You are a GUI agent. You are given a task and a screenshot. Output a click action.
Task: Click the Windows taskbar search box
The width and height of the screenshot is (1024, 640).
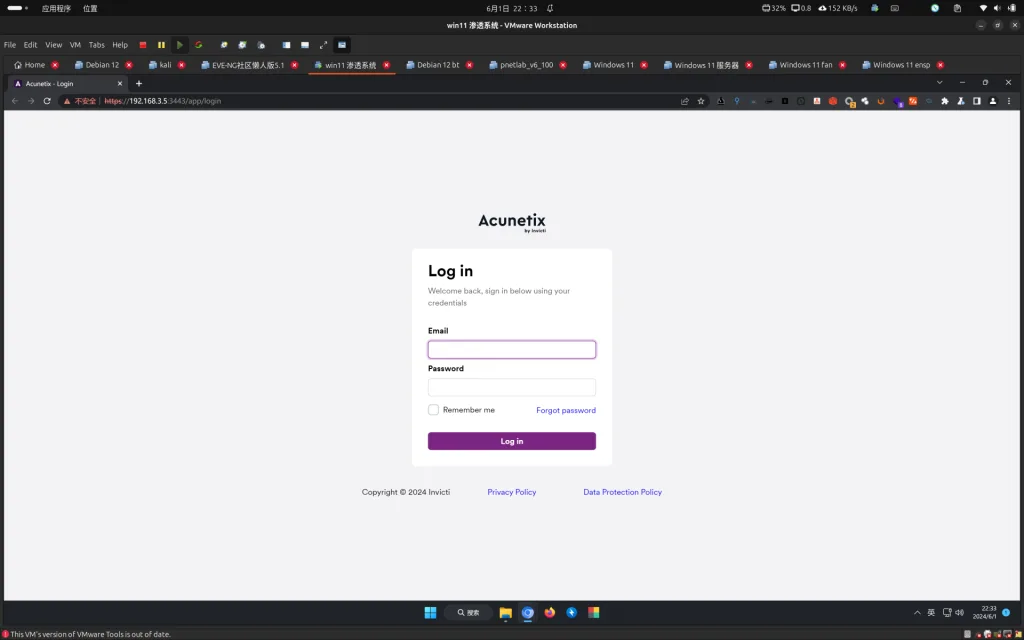(468, 613)
